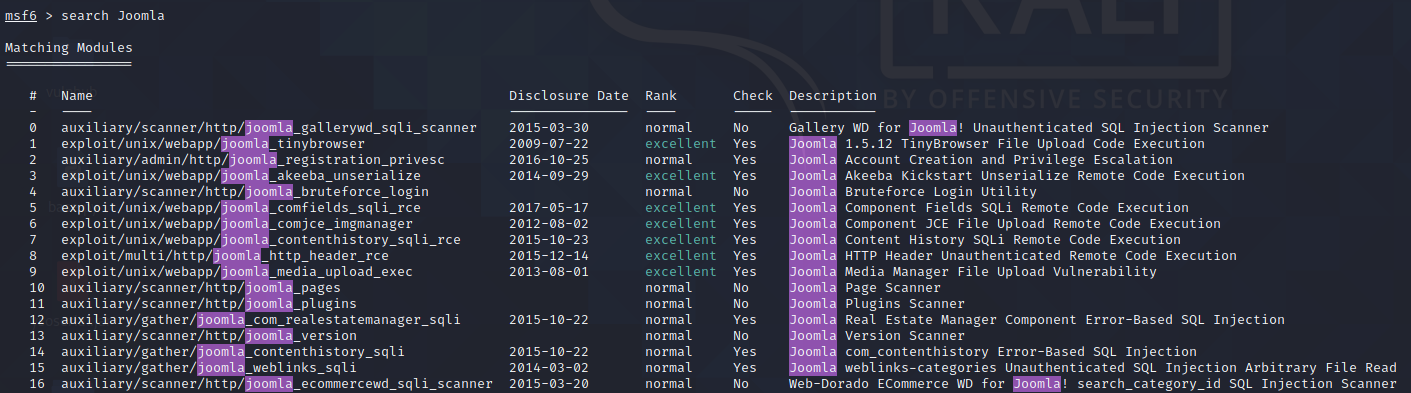Click the disclosure date 2009-07-22
The height and width of the screenshot is (393, 1411).
coord(549,144)
